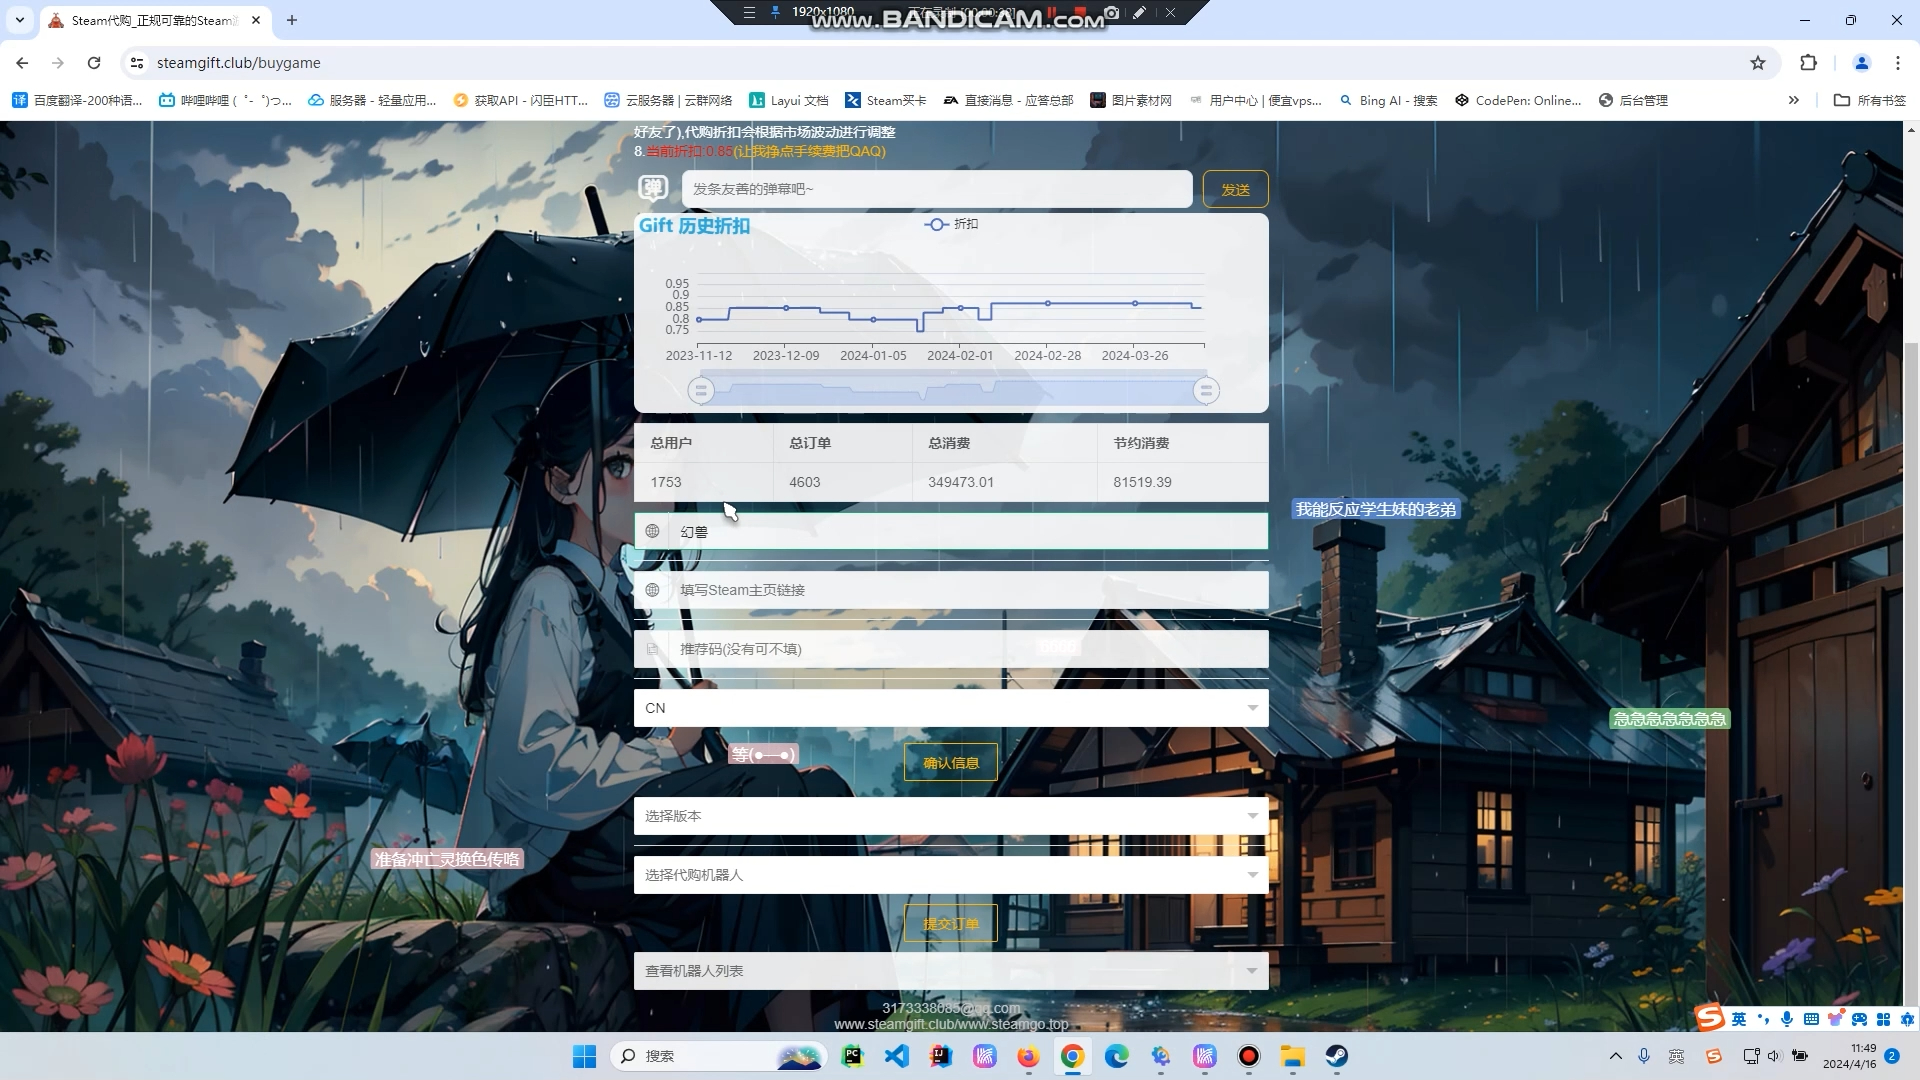The image size is (1920, 1080).
Task: Open the Bing AI 搜索 bookmark
Action: point(1388,100)
